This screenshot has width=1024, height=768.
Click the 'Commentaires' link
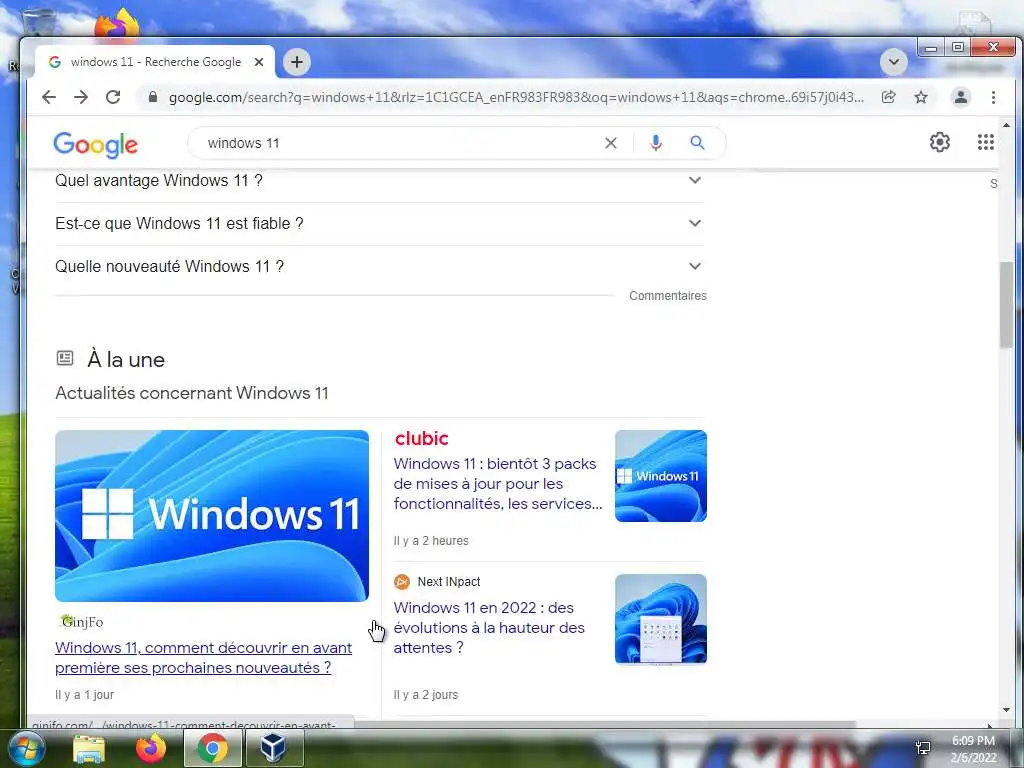[667, 296]
